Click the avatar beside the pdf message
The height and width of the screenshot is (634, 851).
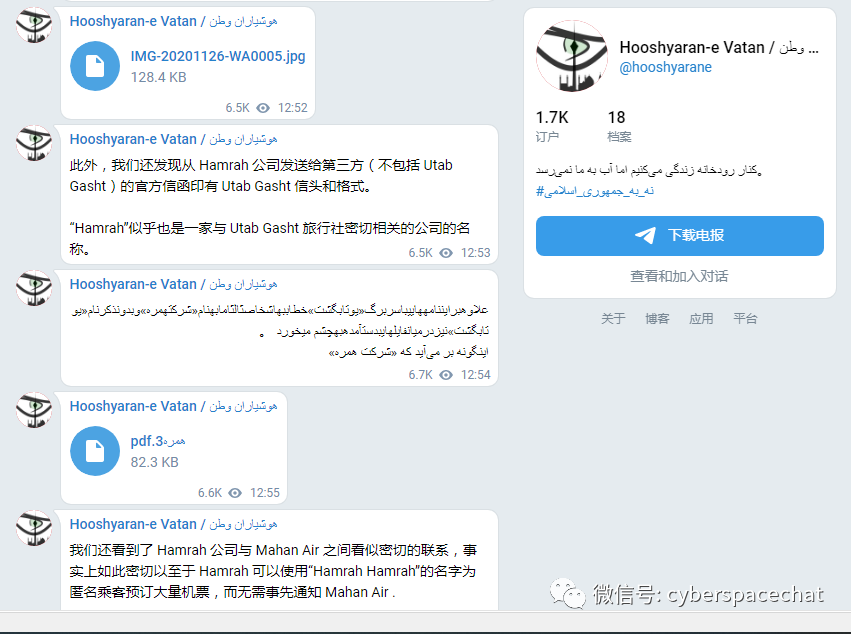[x=34, y=410]
